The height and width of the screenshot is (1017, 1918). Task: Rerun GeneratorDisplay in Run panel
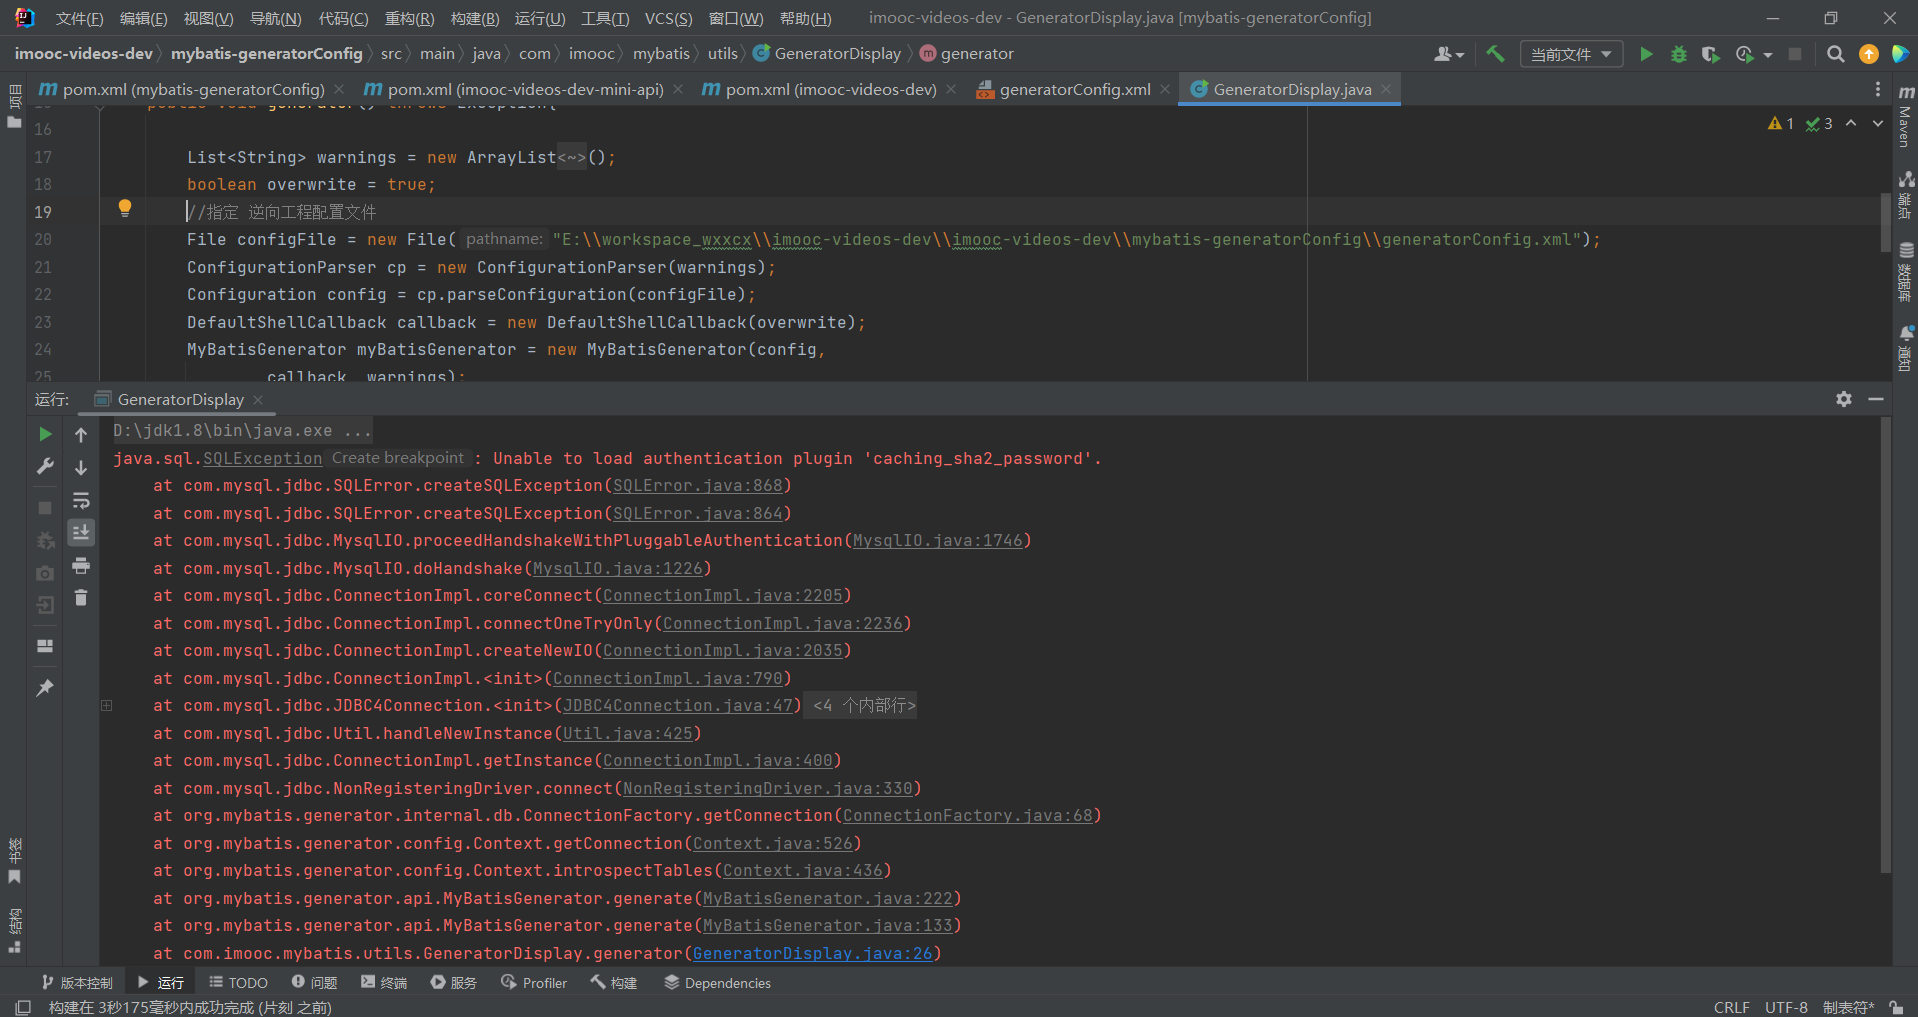point(45,434)
